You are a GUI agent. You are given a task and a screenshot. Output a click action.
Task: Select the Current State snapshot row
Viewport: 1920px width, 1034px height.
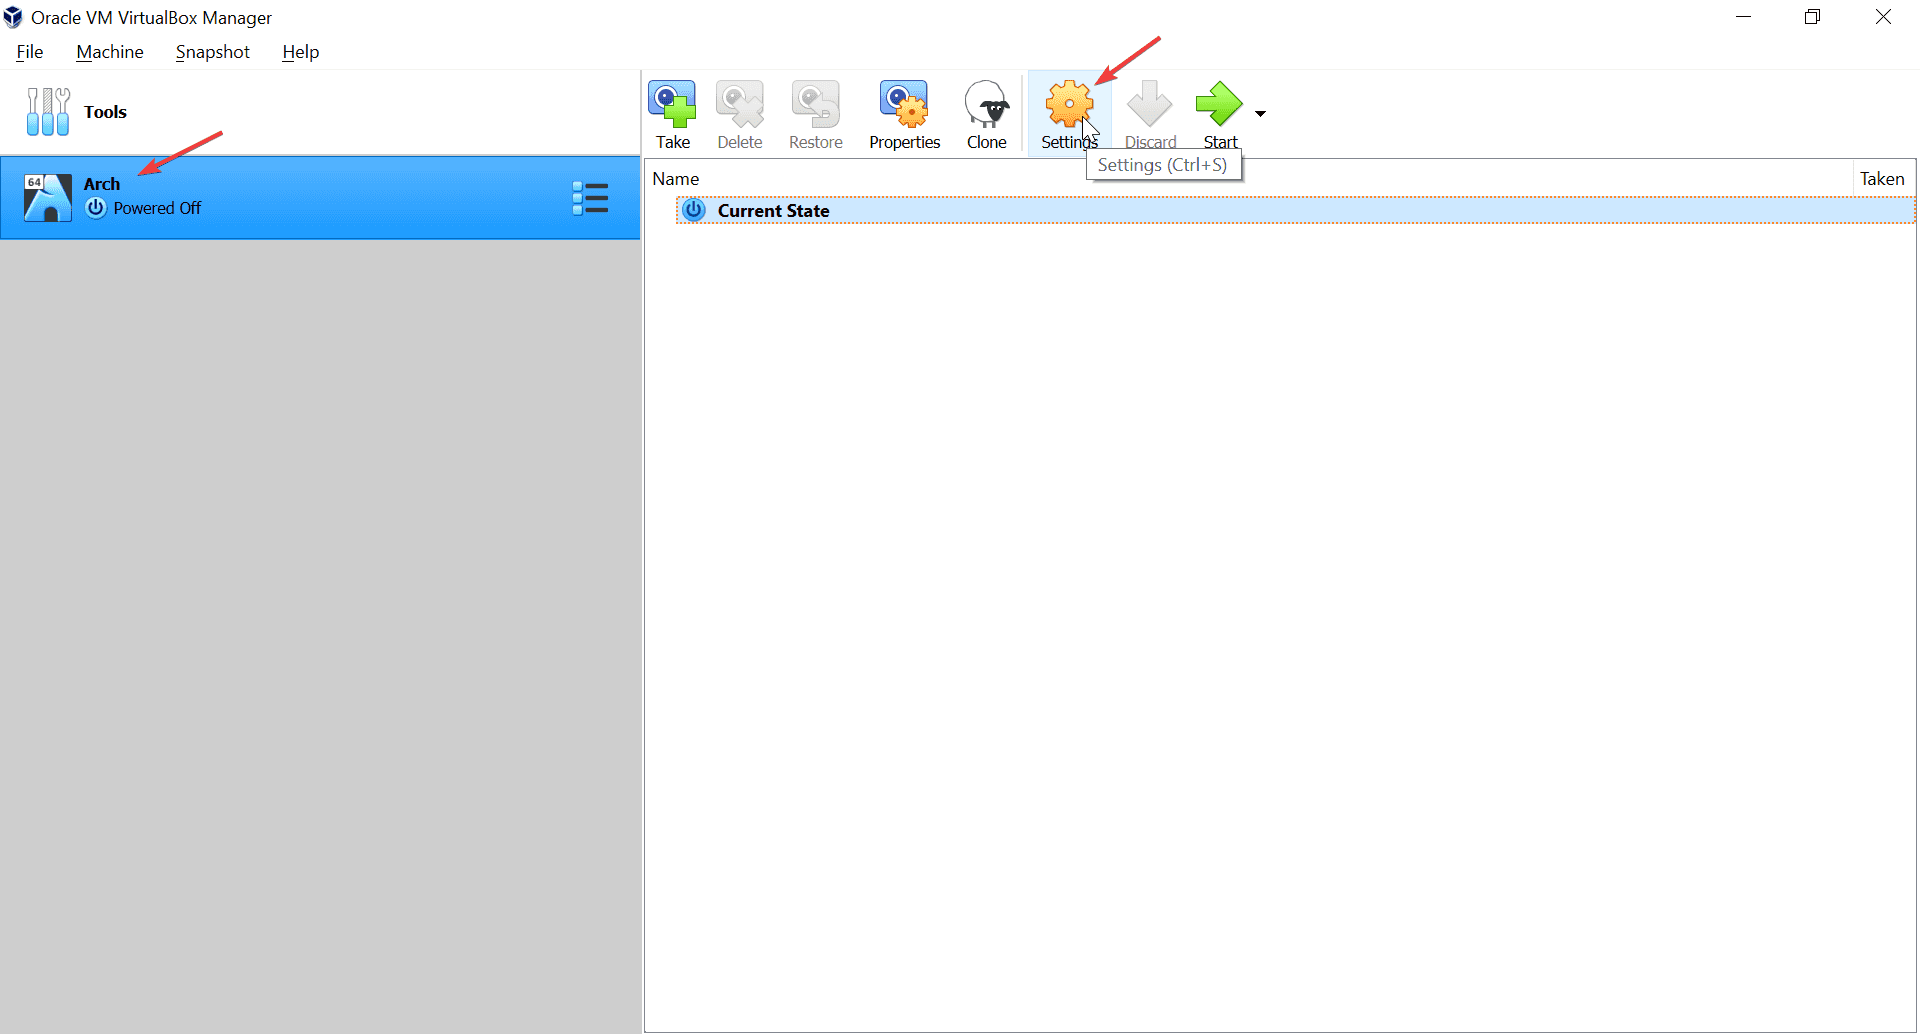point(1296,210)
